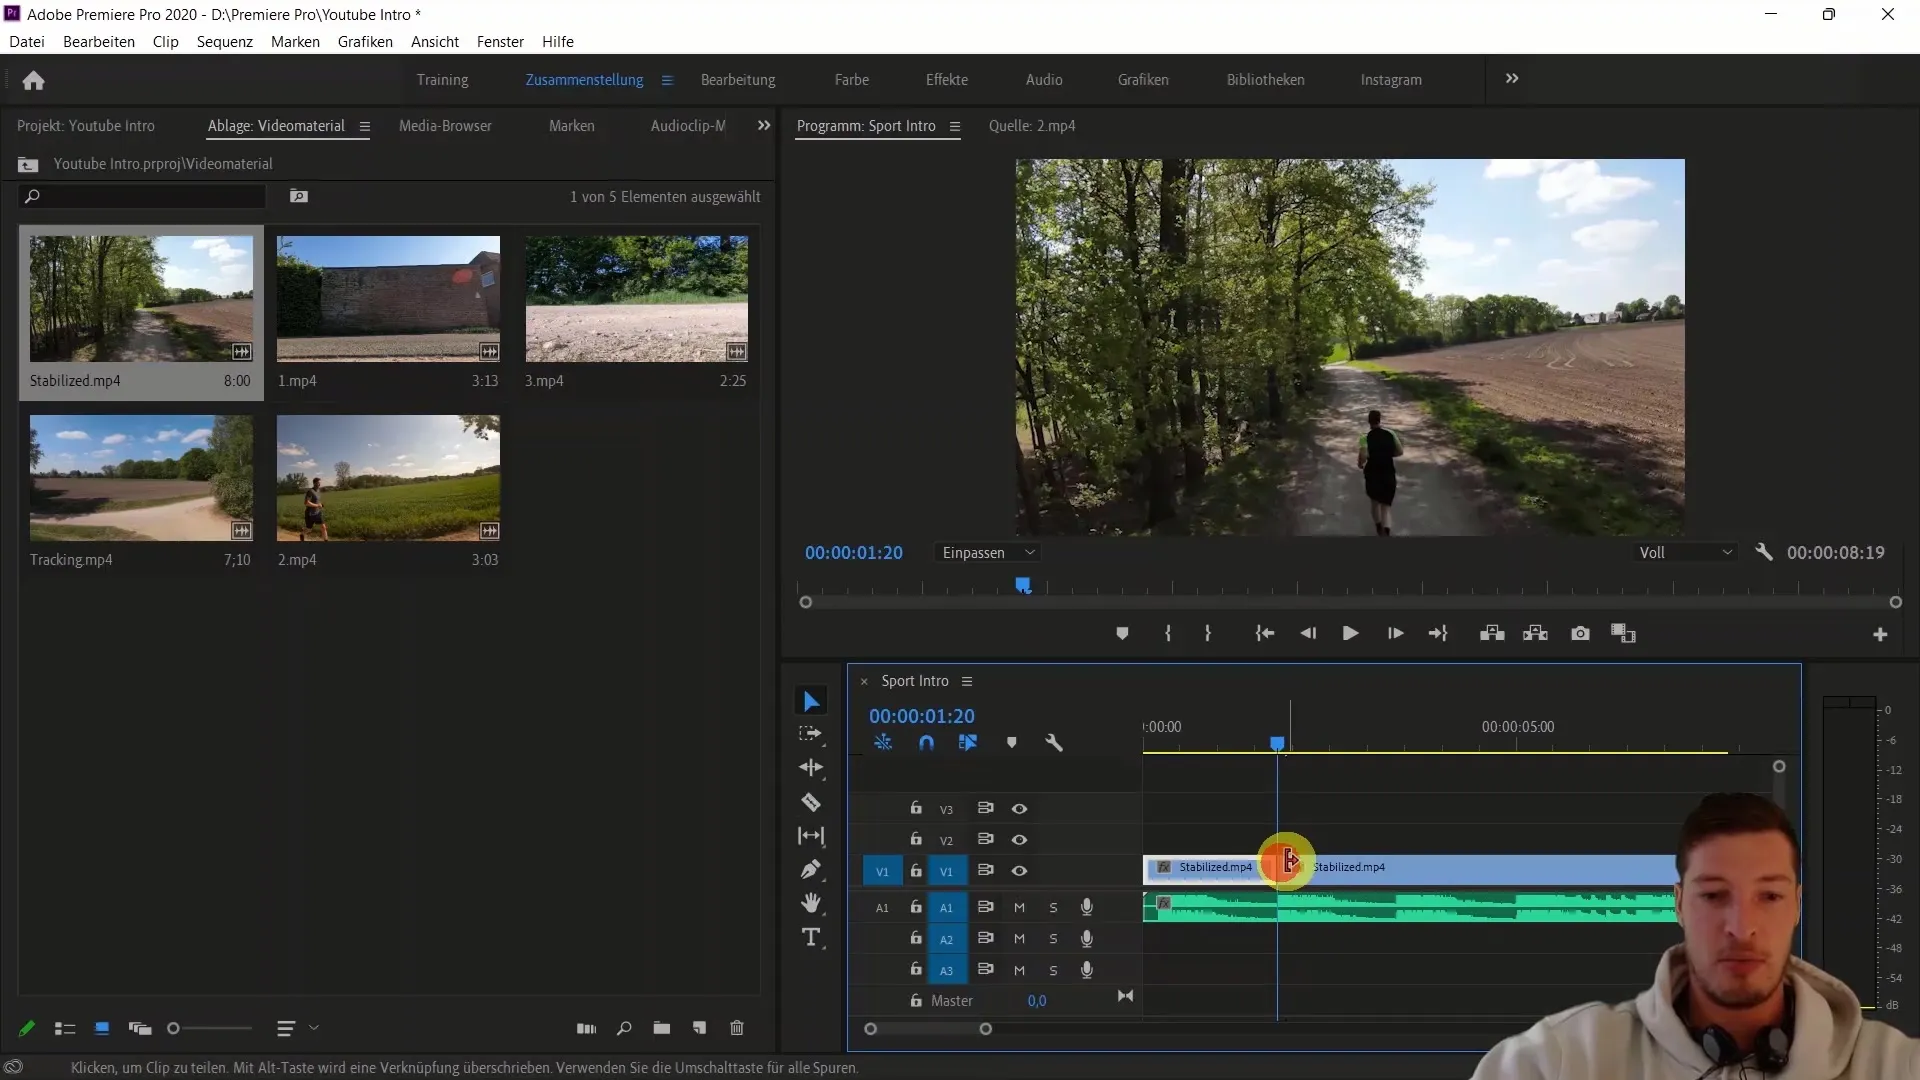Mark Out point in Program monitor
This screenshot has height=1080, width=1920.
click(x=1208, y=634)
